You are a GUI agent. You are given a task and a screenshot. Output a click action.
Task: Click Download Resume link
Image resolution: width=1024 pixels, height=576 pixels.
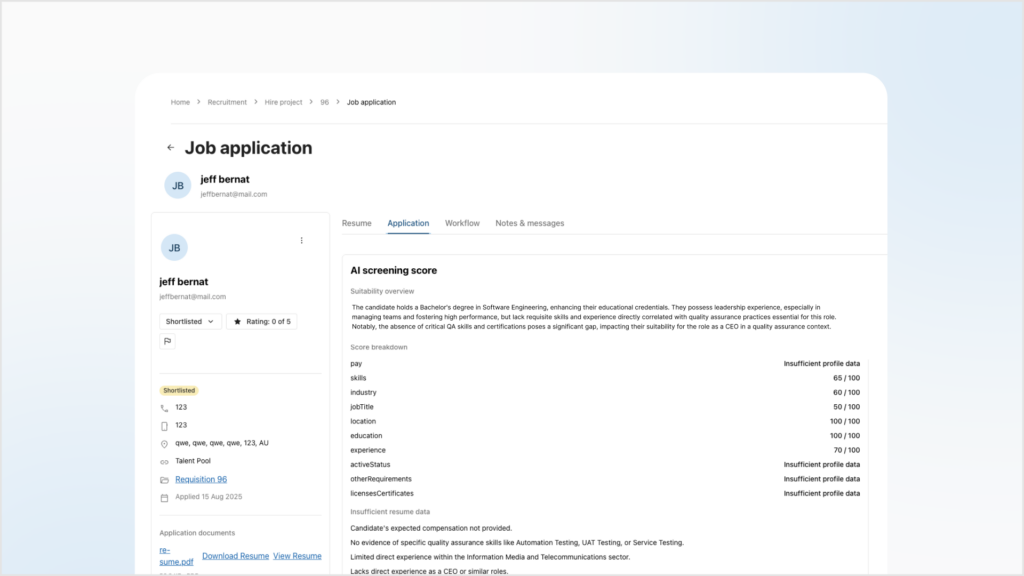point(236,556)
